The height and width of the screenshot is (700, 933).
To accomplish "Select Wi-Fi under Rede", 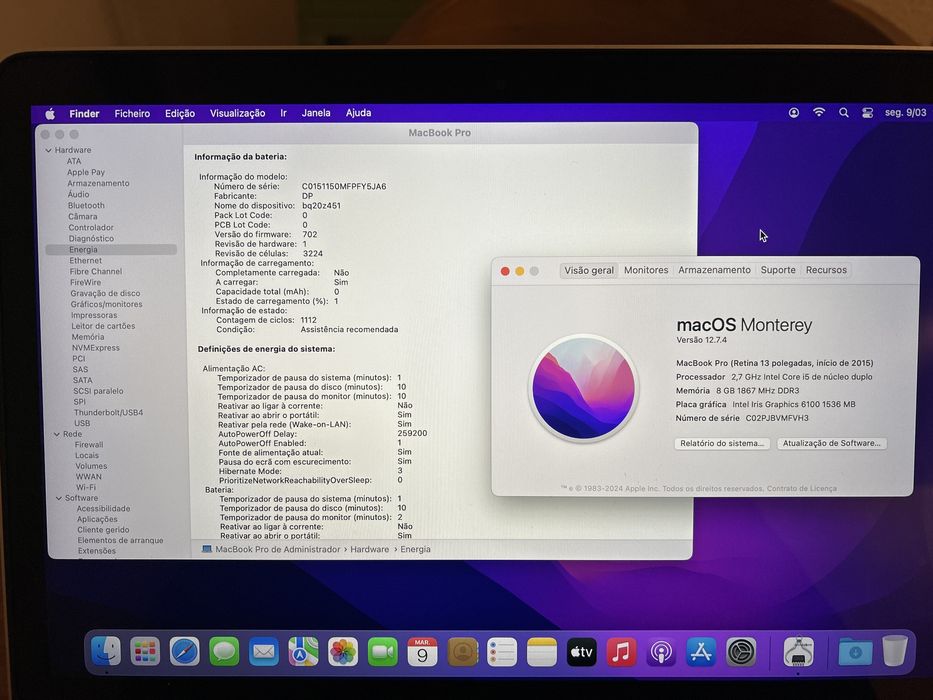I will 86,487.
